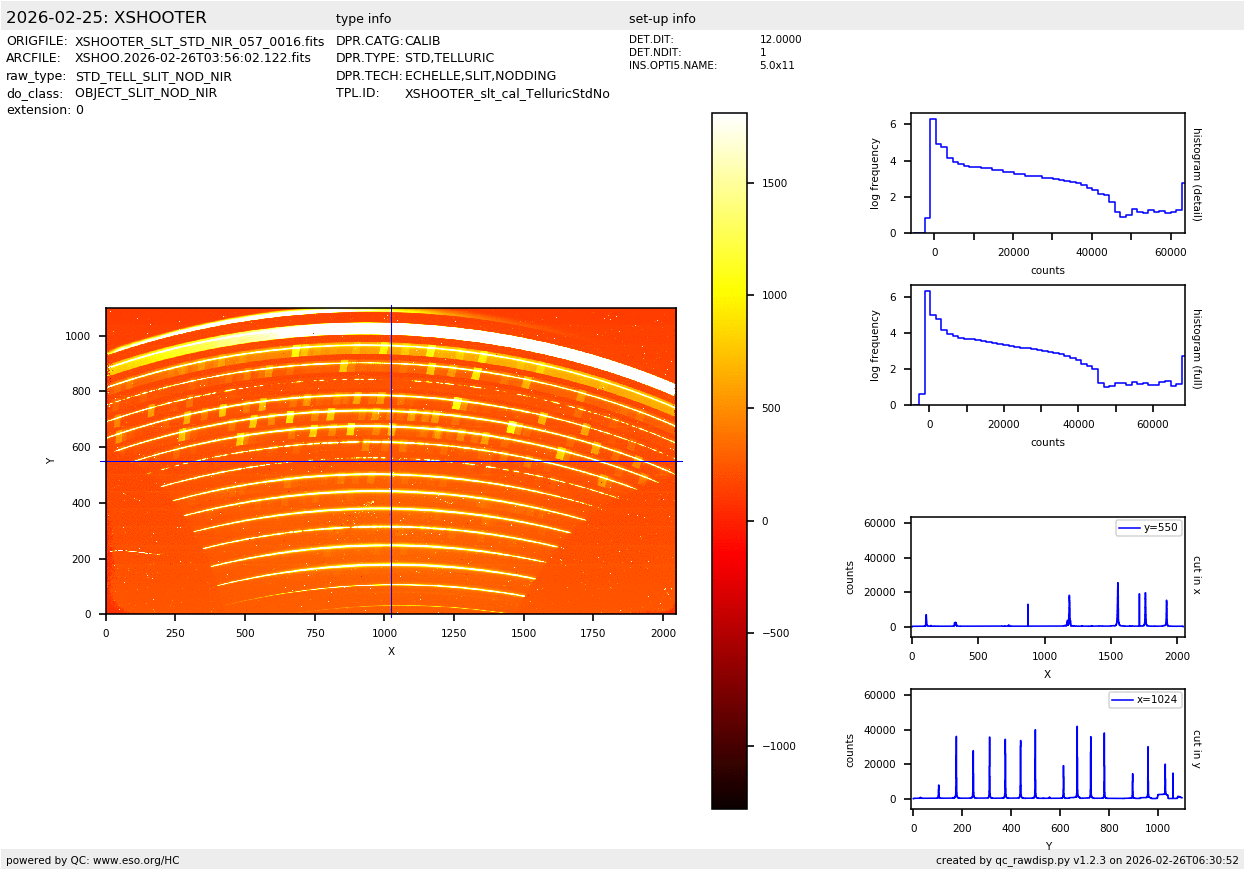Viewport: 1245px width, 870px height.
Task: Open the histogram (detail) plot
Action: (1047, 173)
